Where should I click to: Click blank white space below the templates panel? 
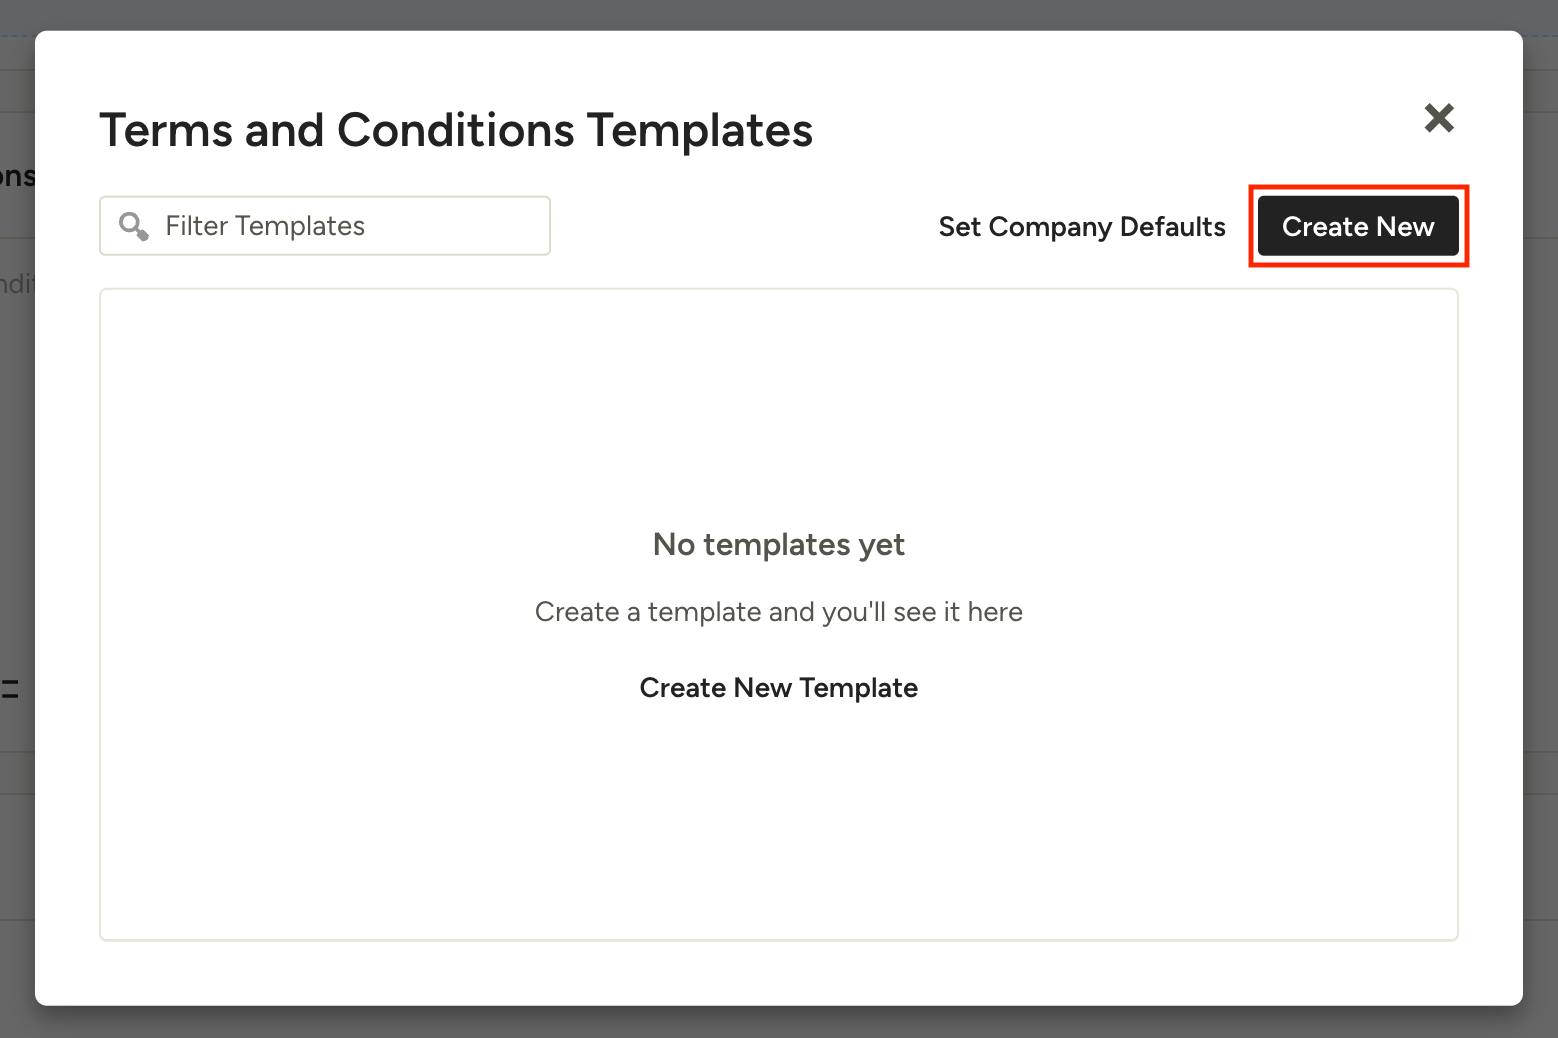click(778, 973)
